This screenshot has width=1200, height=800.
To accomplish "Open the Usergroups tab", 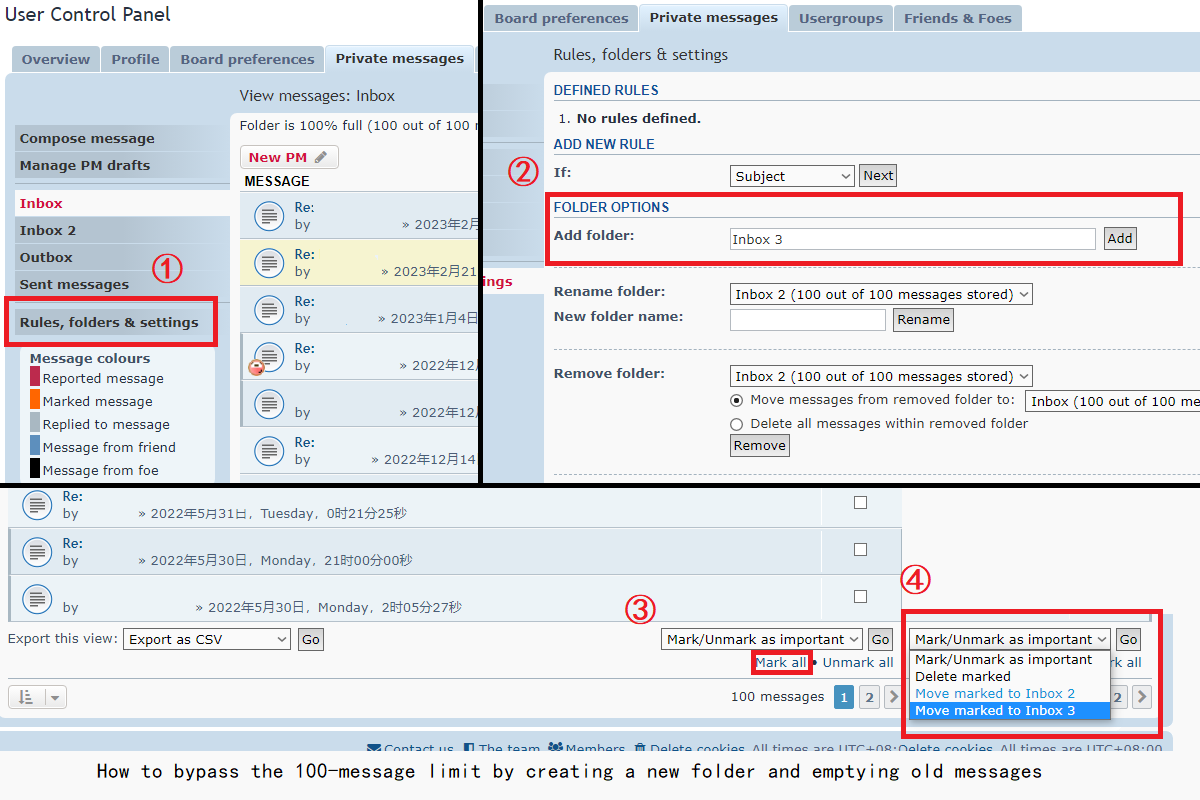I will coord(840,18).
